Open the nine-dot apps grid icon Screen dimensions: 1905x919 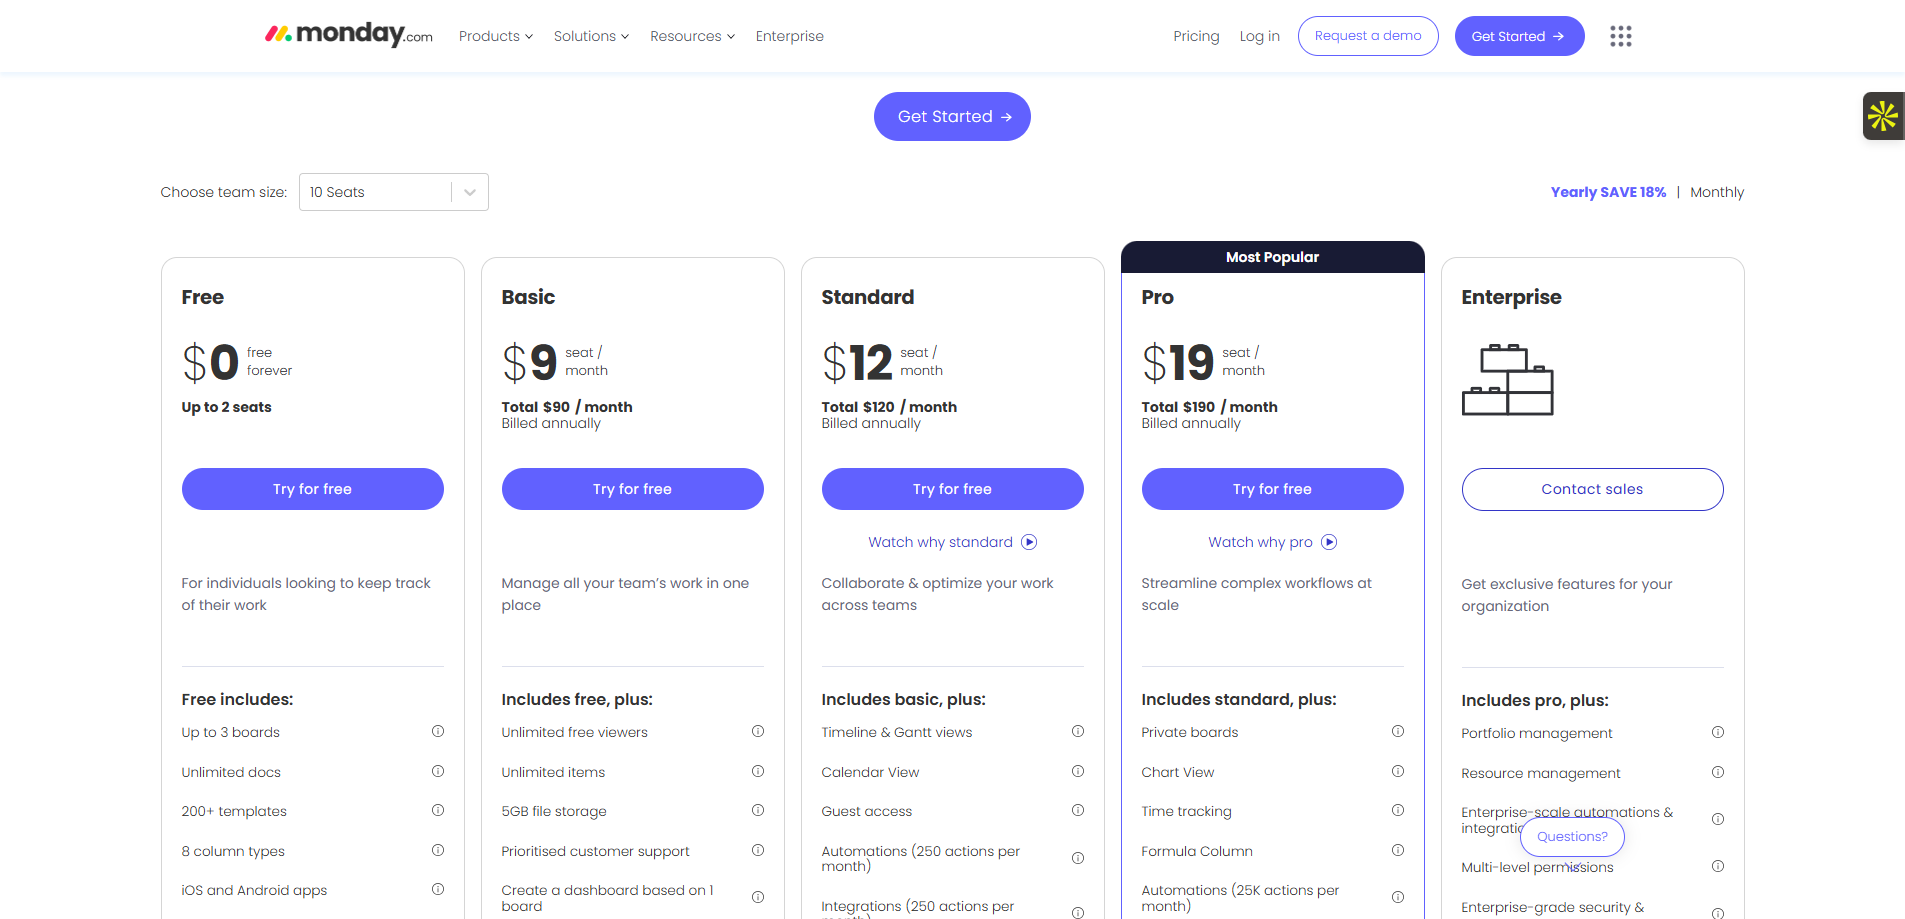tap(1620, 36)
